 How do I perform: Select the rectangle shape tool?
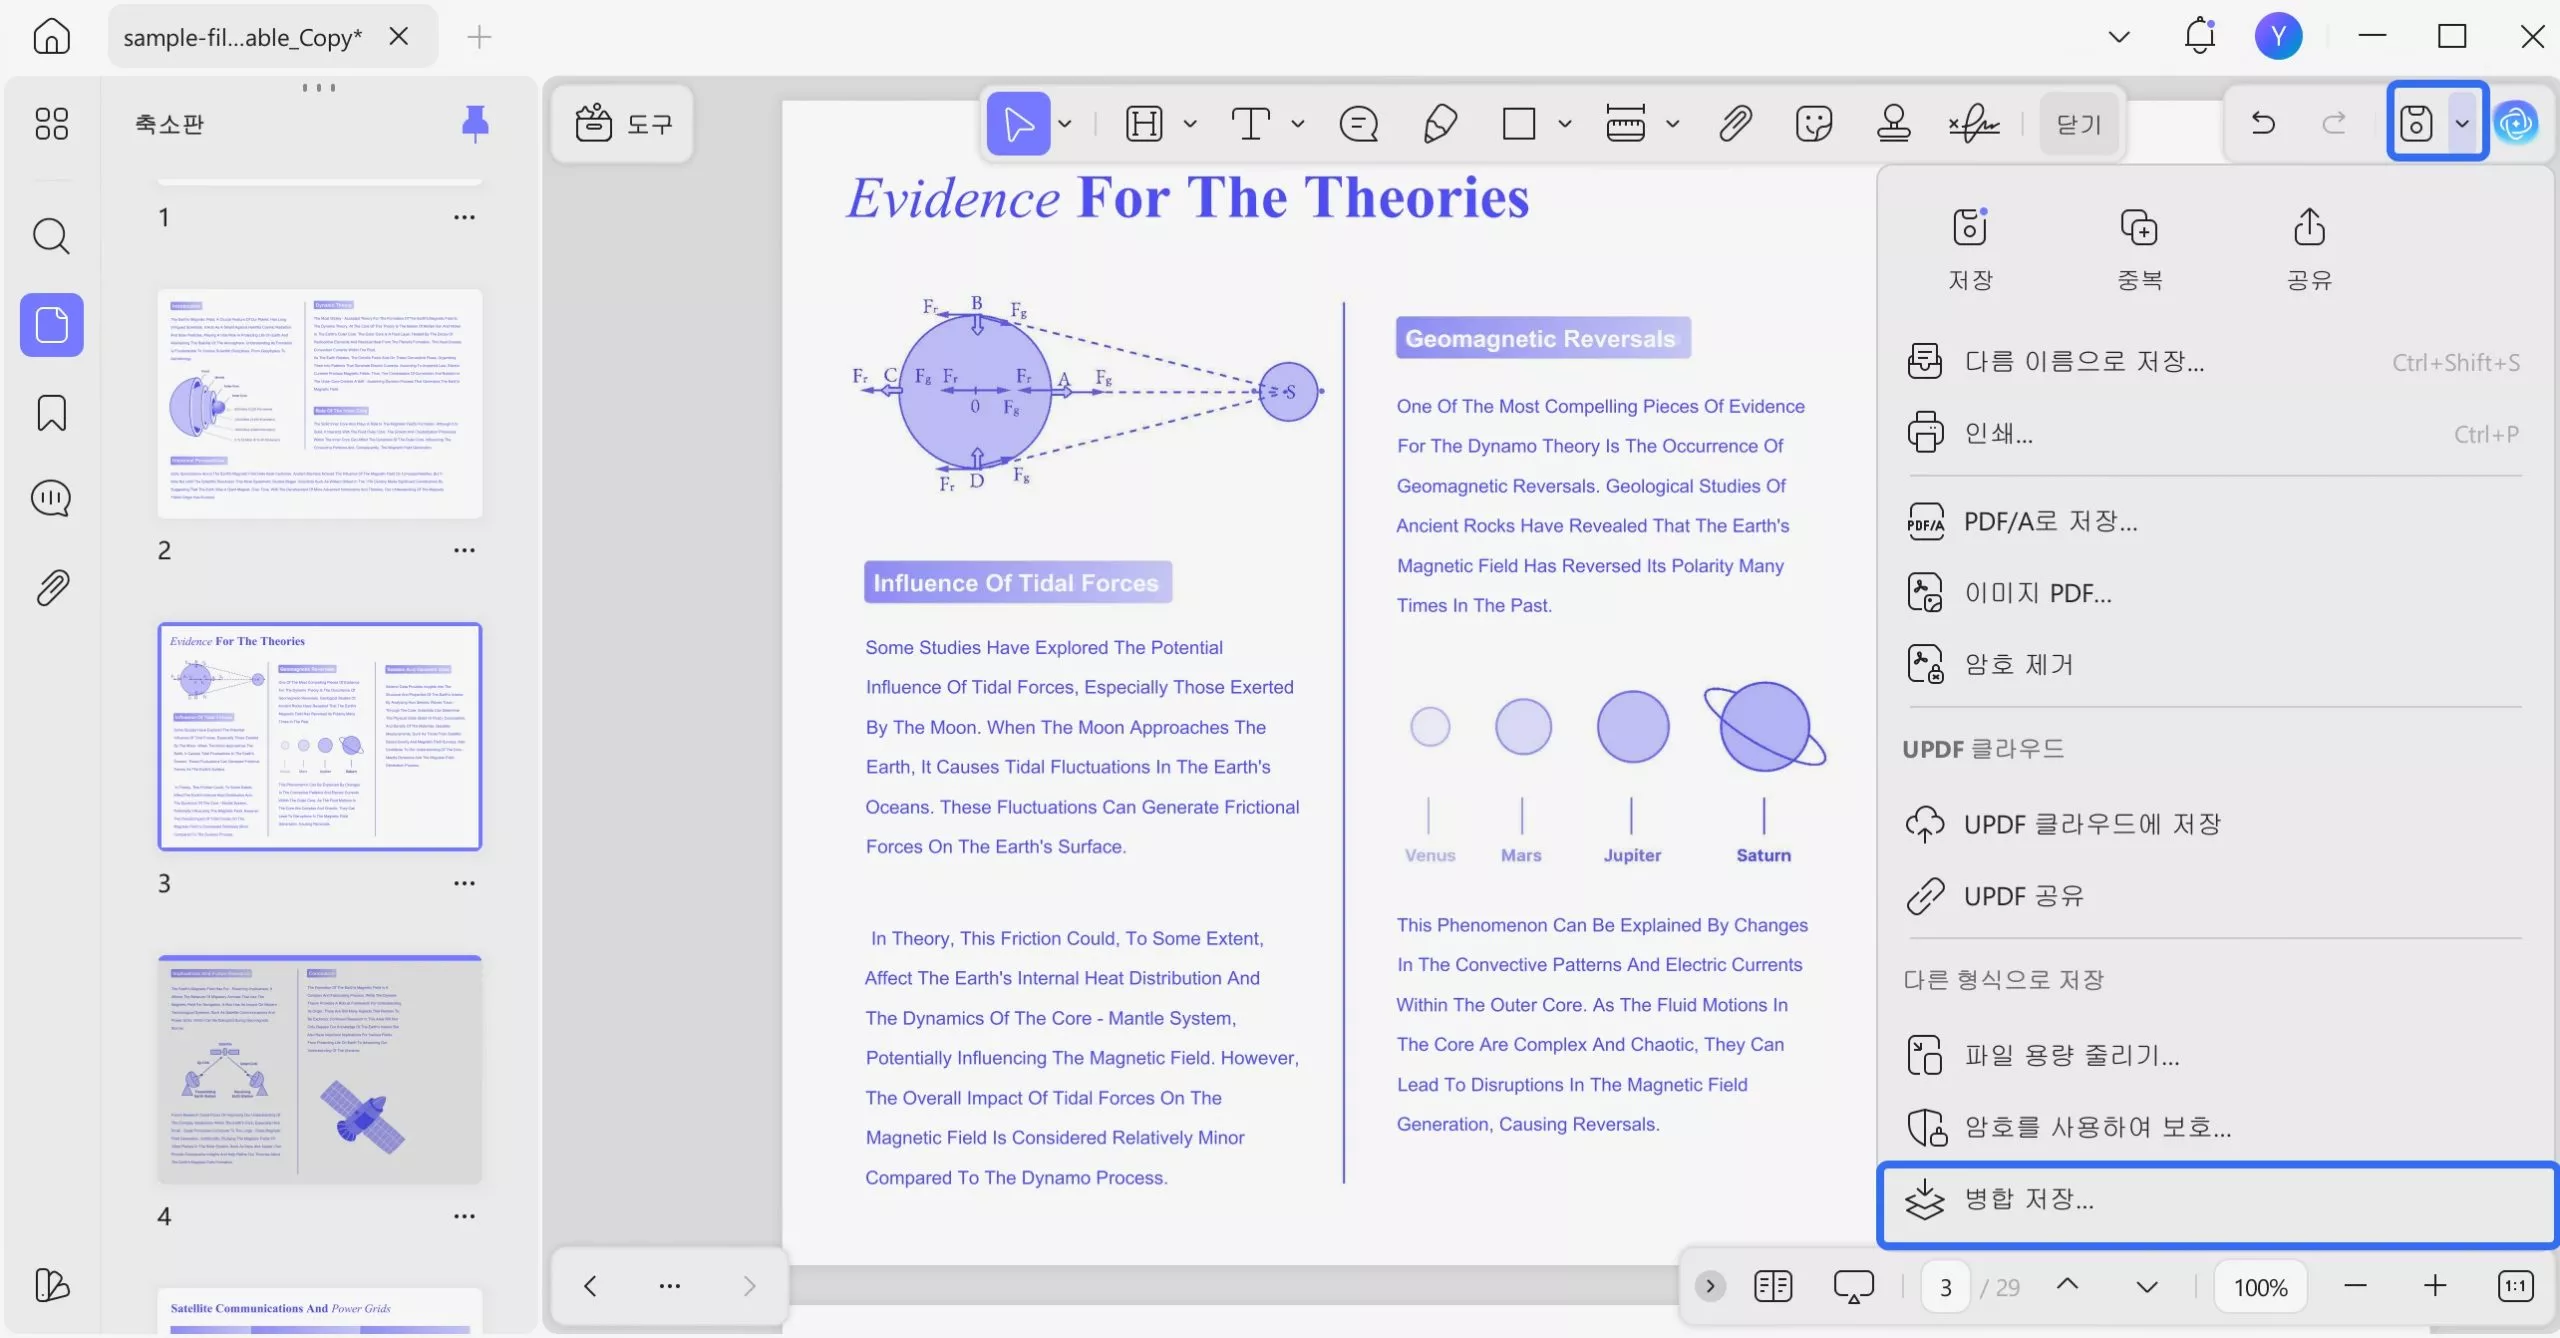1519,124
